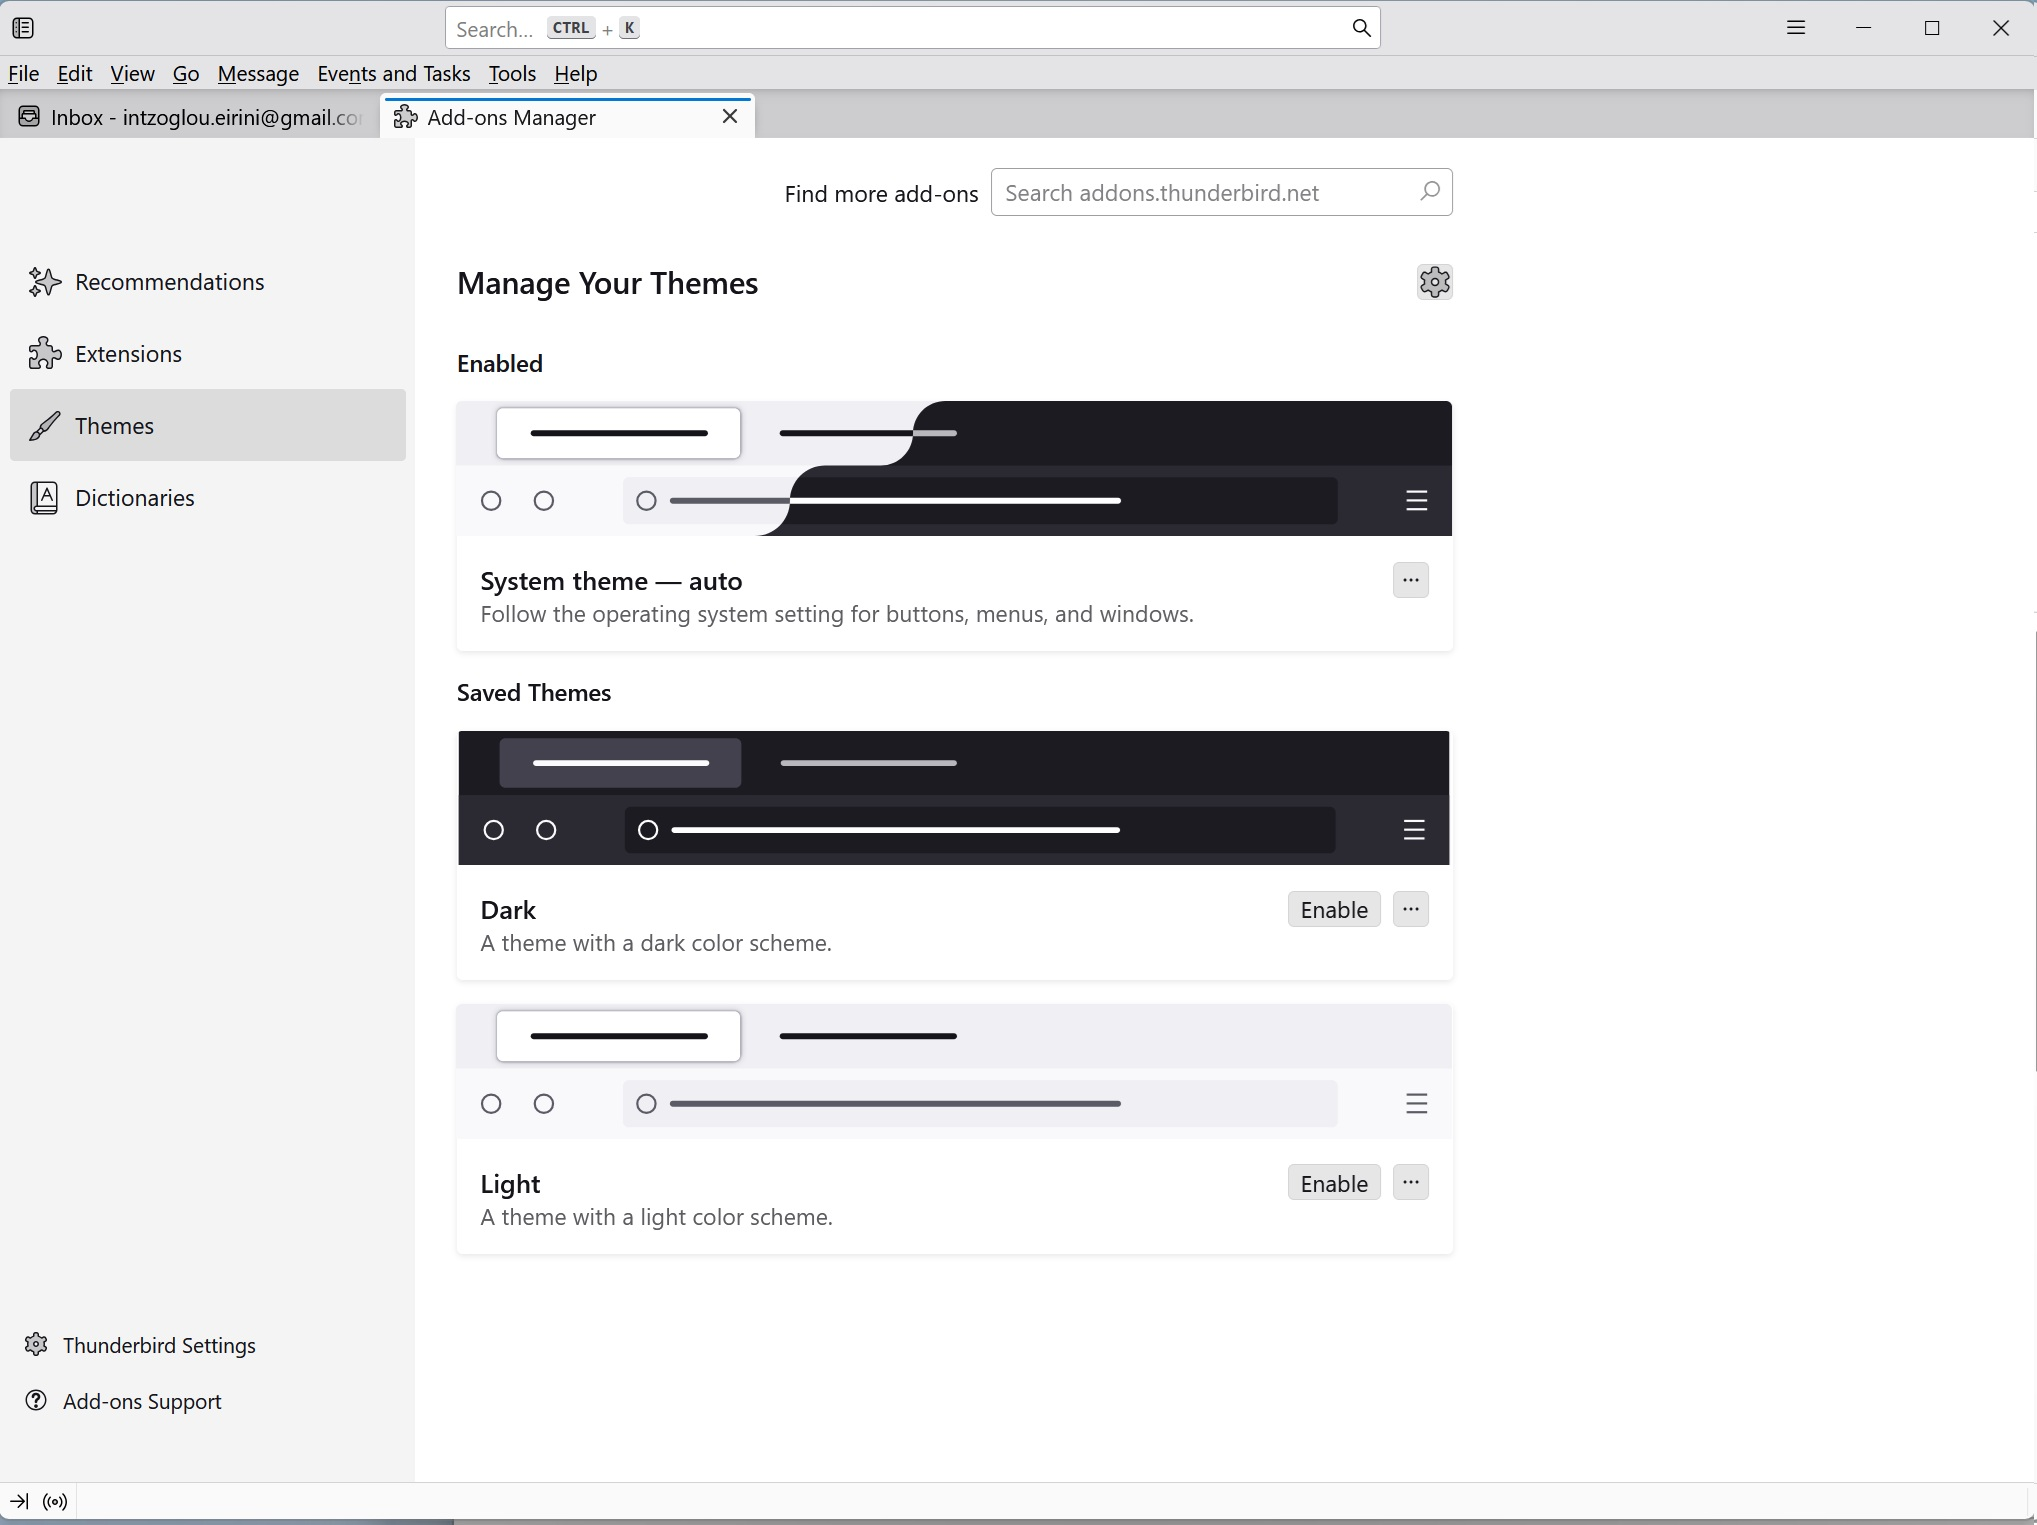Click the System theme — auto title
Viewport: 2037px width, 1525px height.
pyautogui.click(x=611, y=581)
